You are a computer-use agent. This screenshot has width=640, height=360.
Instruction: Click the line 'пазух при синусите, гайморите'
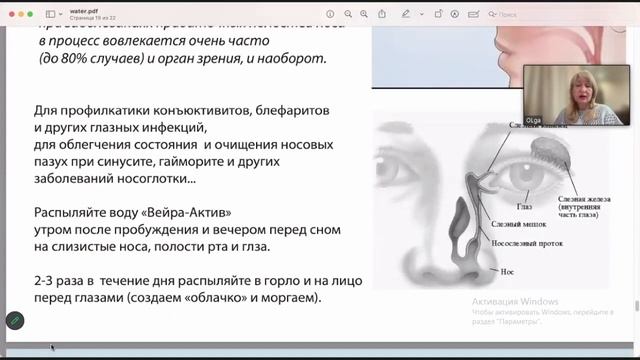point(157,162)
